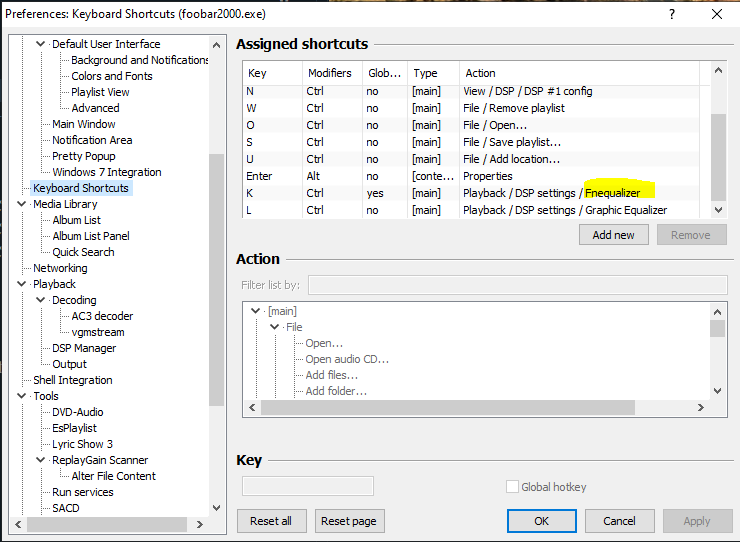This screenshot has width=740, height=542.
Task: Collapse the [main] action tree node
Action: tap(256, 311)
